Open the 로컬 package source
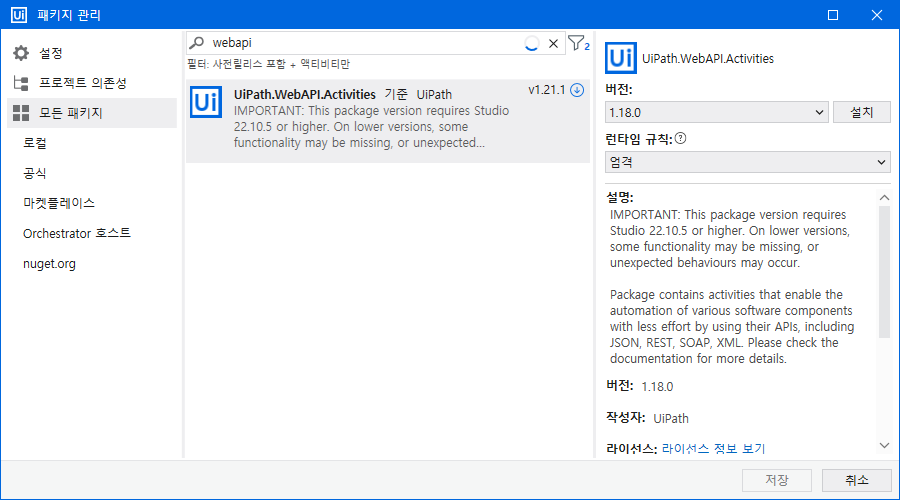900x500 pixels. (x=34, y=143)
